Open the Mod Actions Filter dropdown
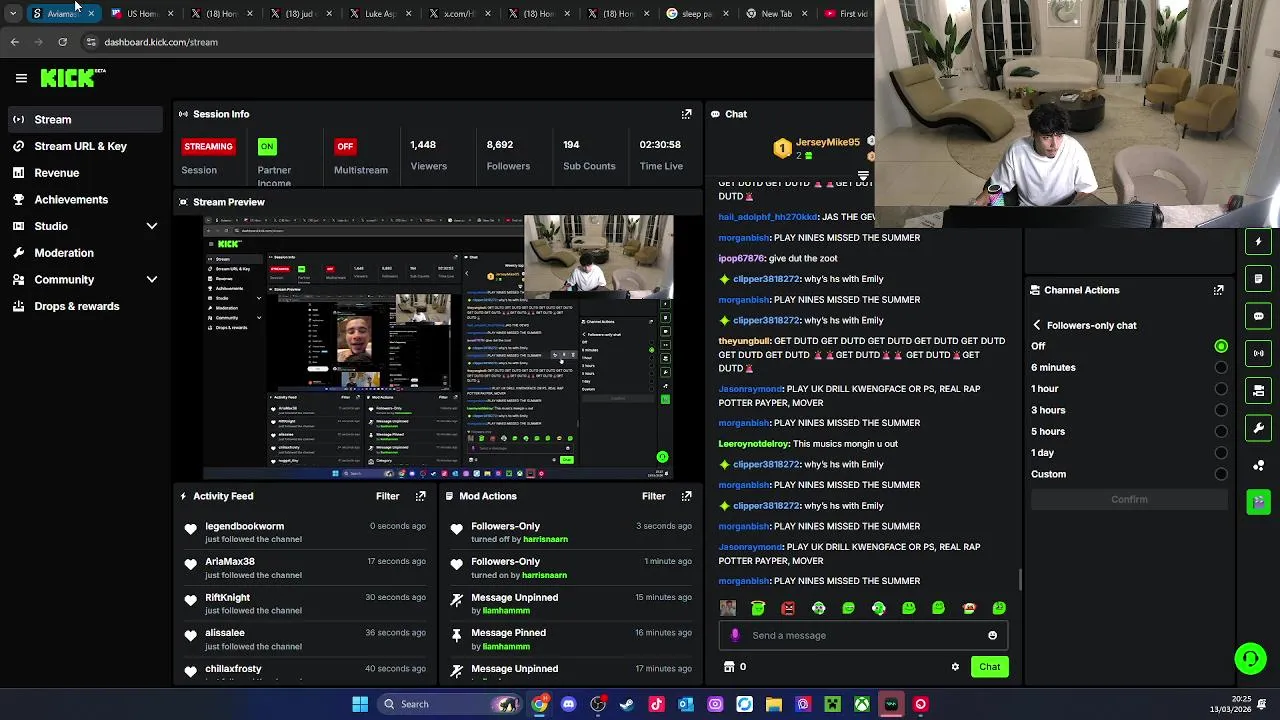 [x=653, y=496]
